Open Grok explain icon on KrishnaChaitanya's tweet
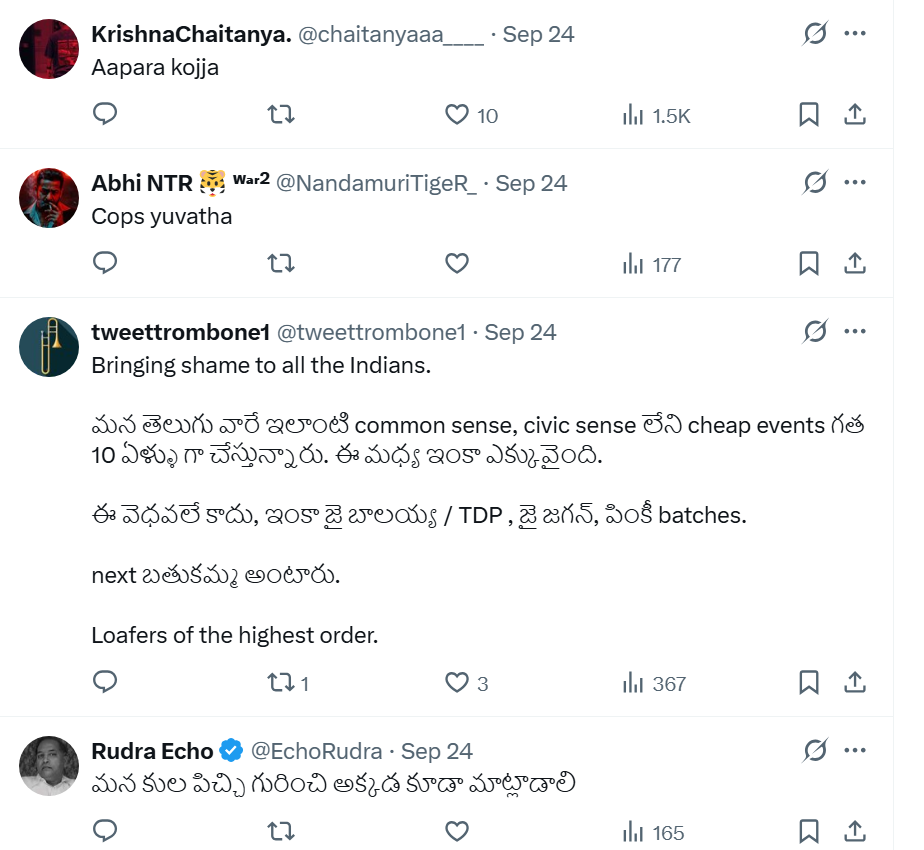Screen dimensions: 924x850 [815, 34]
